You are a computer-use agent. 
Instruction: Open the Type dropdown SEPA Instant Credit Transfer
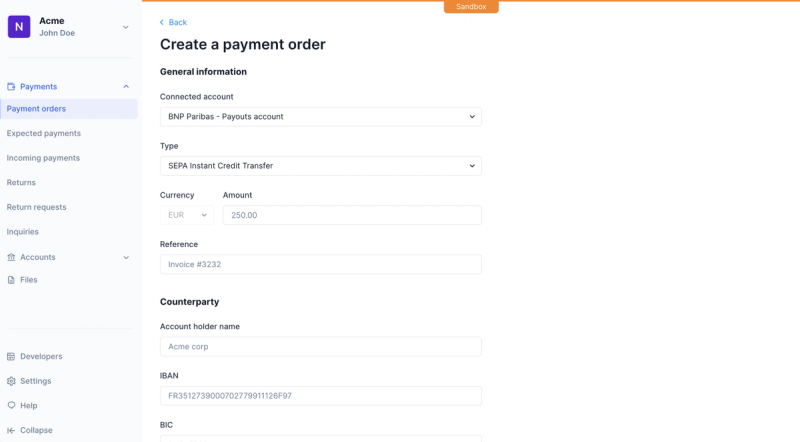pyautogui.click(x=321, y=166)
